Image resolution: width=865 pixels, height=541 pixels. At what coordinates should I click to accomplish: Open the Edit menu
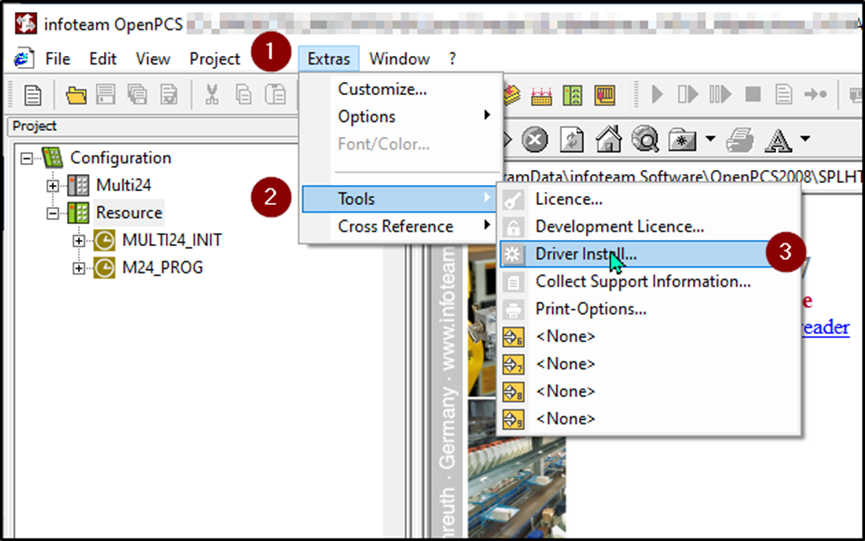tap(103, 58)
